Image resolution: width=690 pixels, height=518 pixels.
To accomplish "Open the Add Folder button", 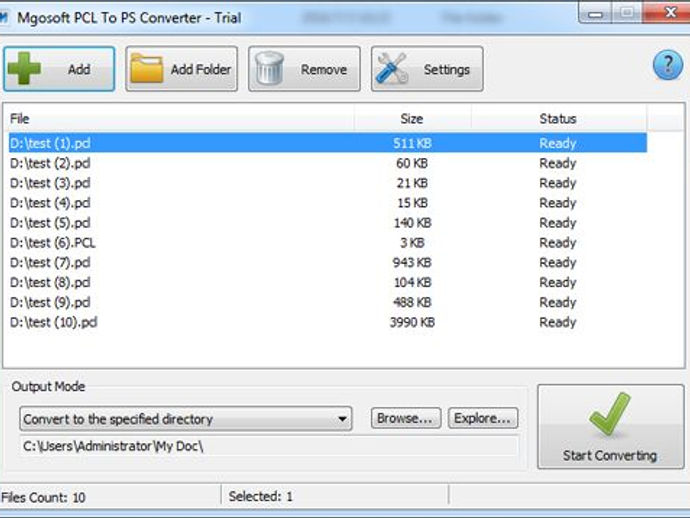I will 181,69.
